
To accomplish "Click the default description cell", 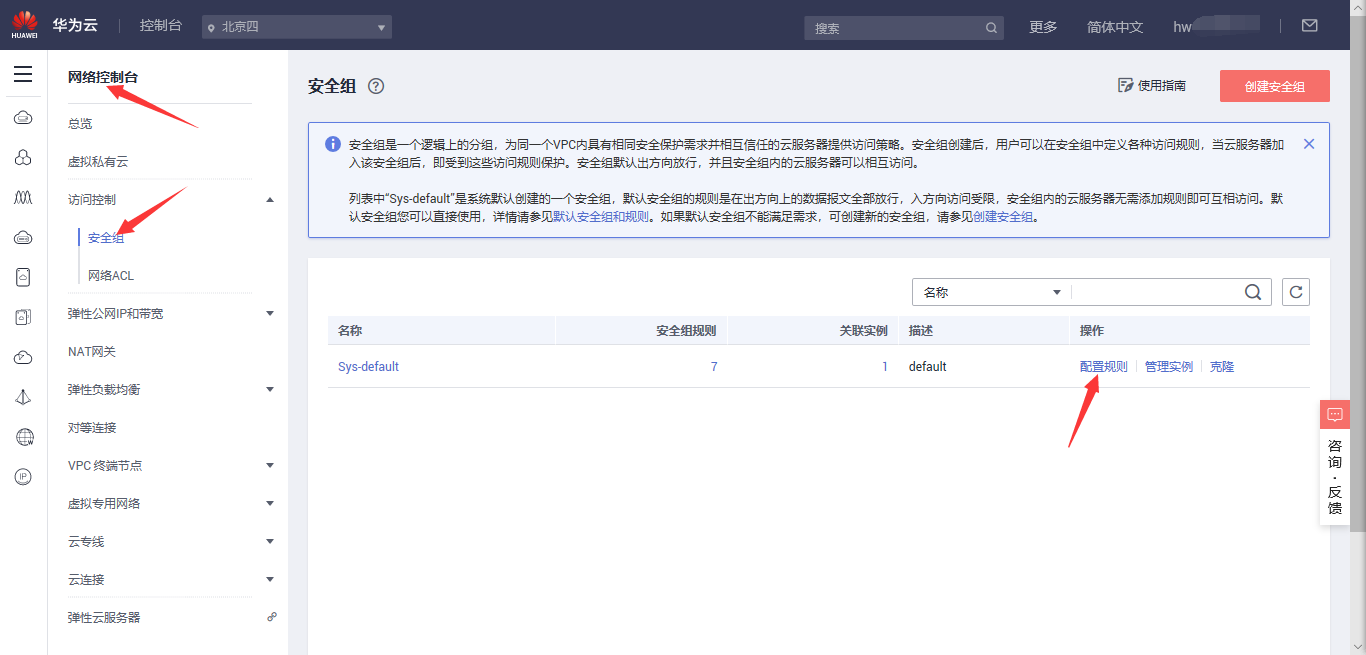I will (928, 367).
